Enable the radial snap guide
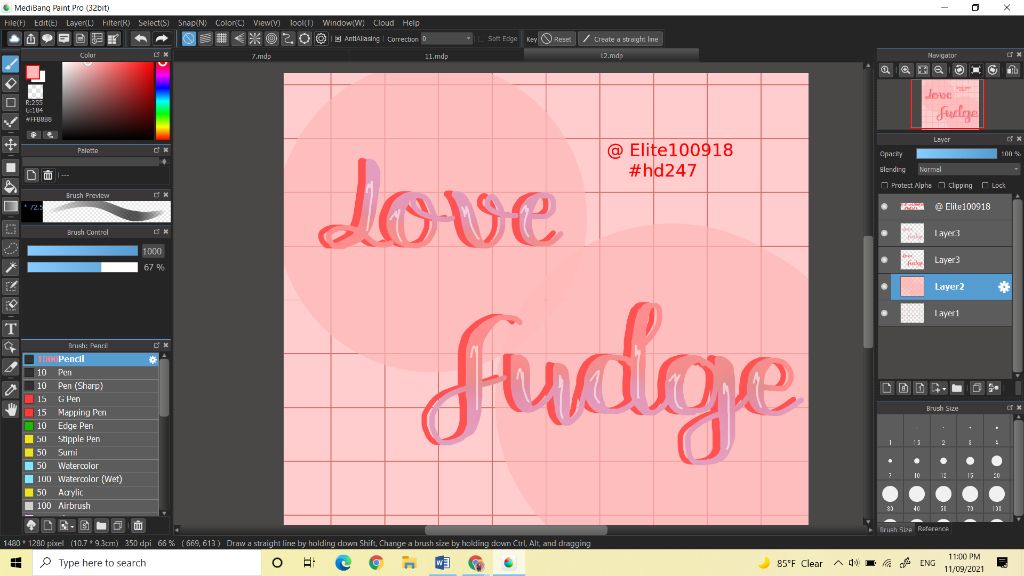 tap(255, 39)
